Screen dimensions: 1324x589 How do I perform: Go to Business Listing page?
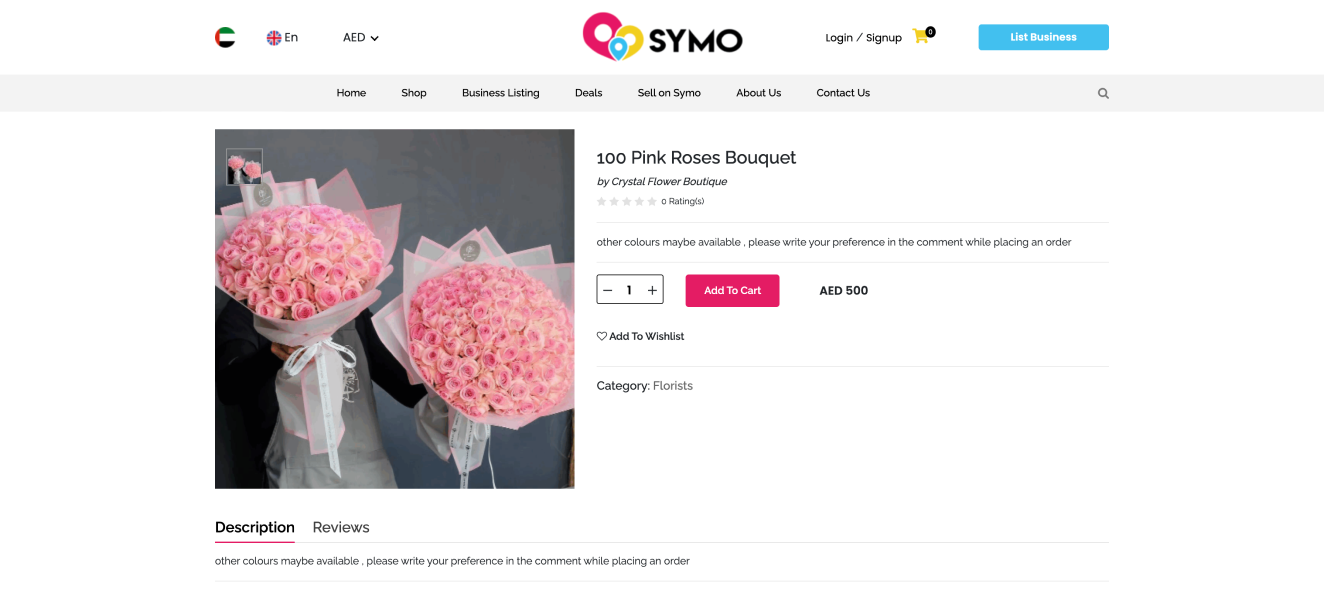click(500, 93)
